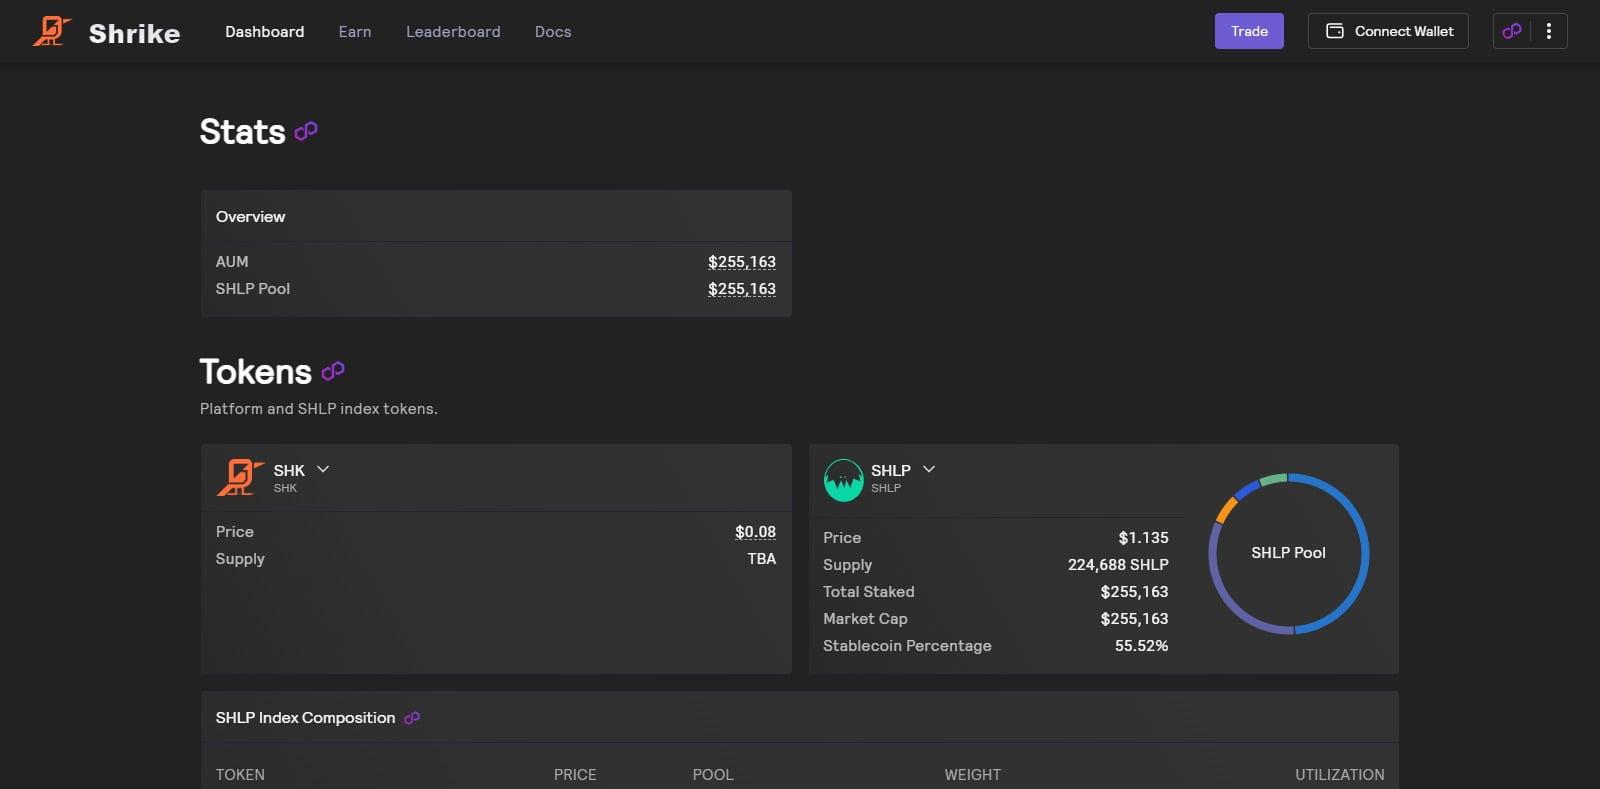Viewport: 1600px width, 789px height.
Task: Open the three-dot more options menu
Action: [1549, 31]
